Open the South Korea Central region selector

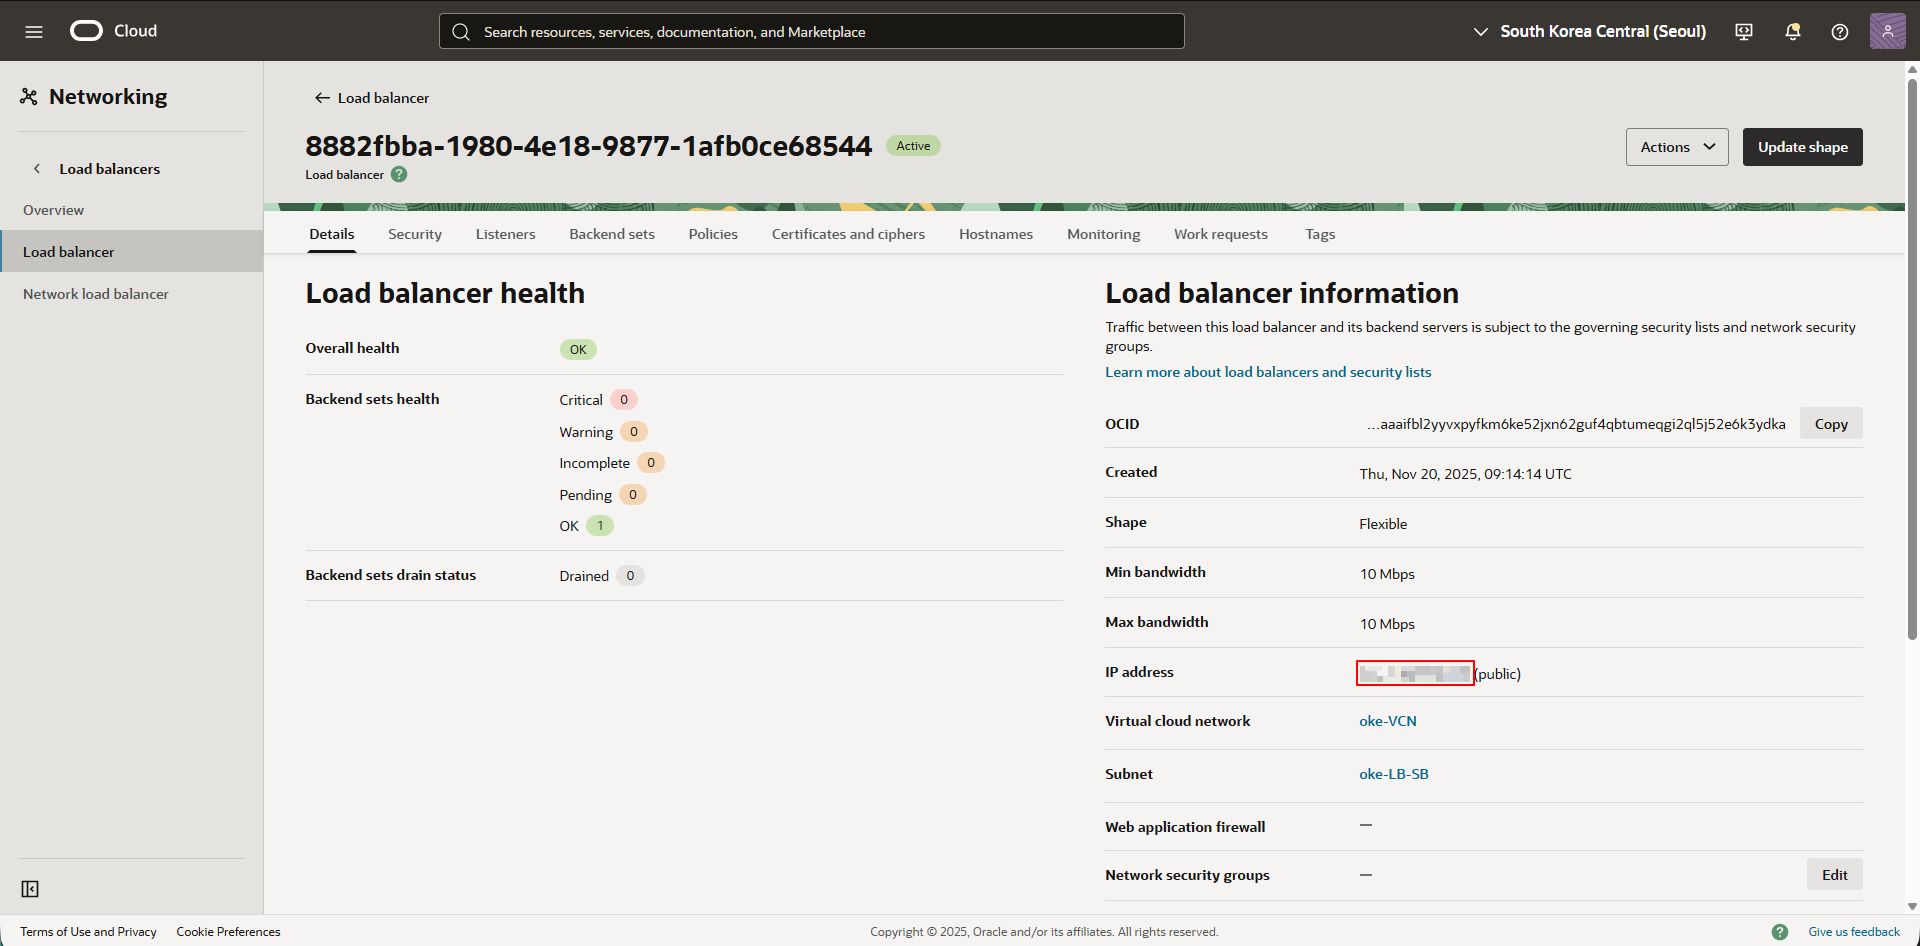pos(1590,32)
